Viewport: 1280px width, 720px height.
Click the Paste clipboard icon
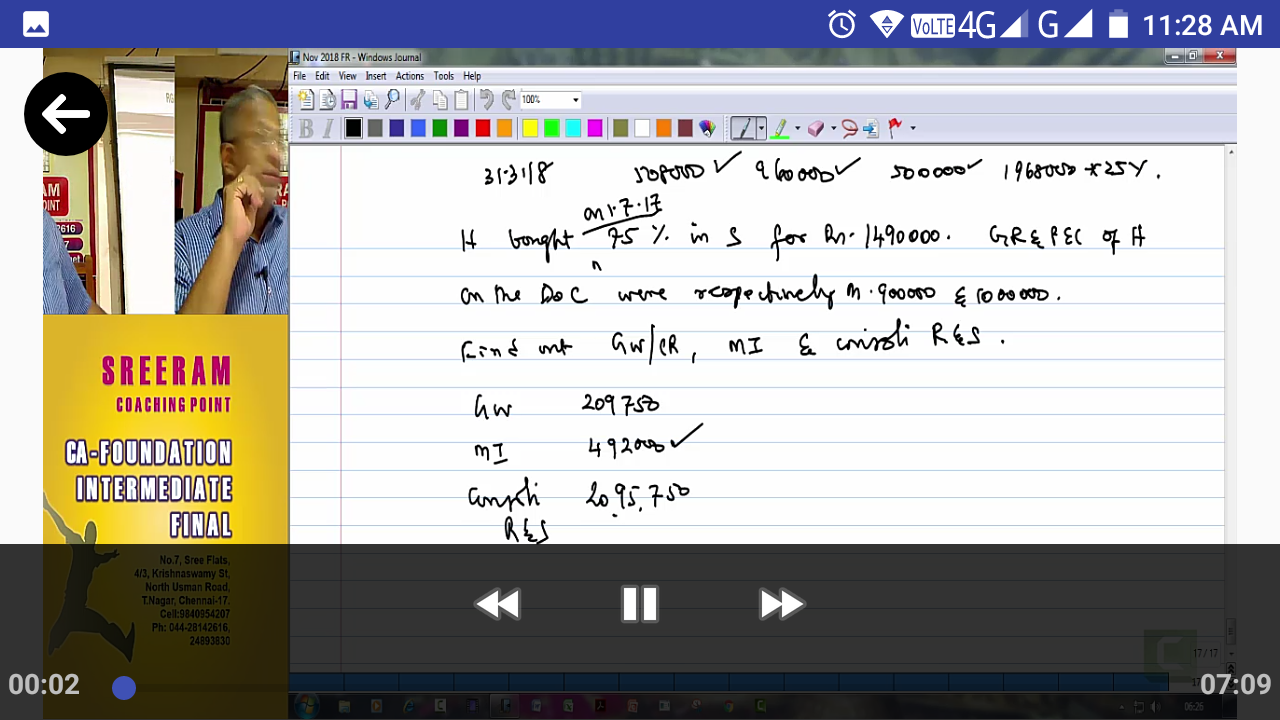point(461,99)
